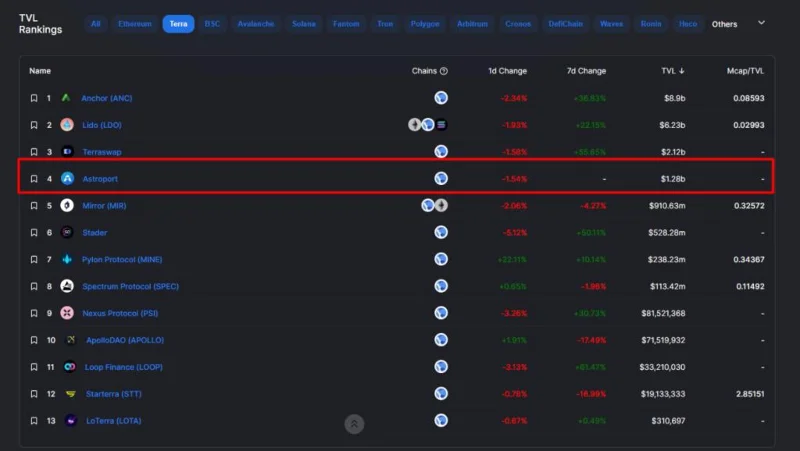Bookmark the Astroport row
The image size is (800, 451).
pyautogui.click(x=34, y=179)
